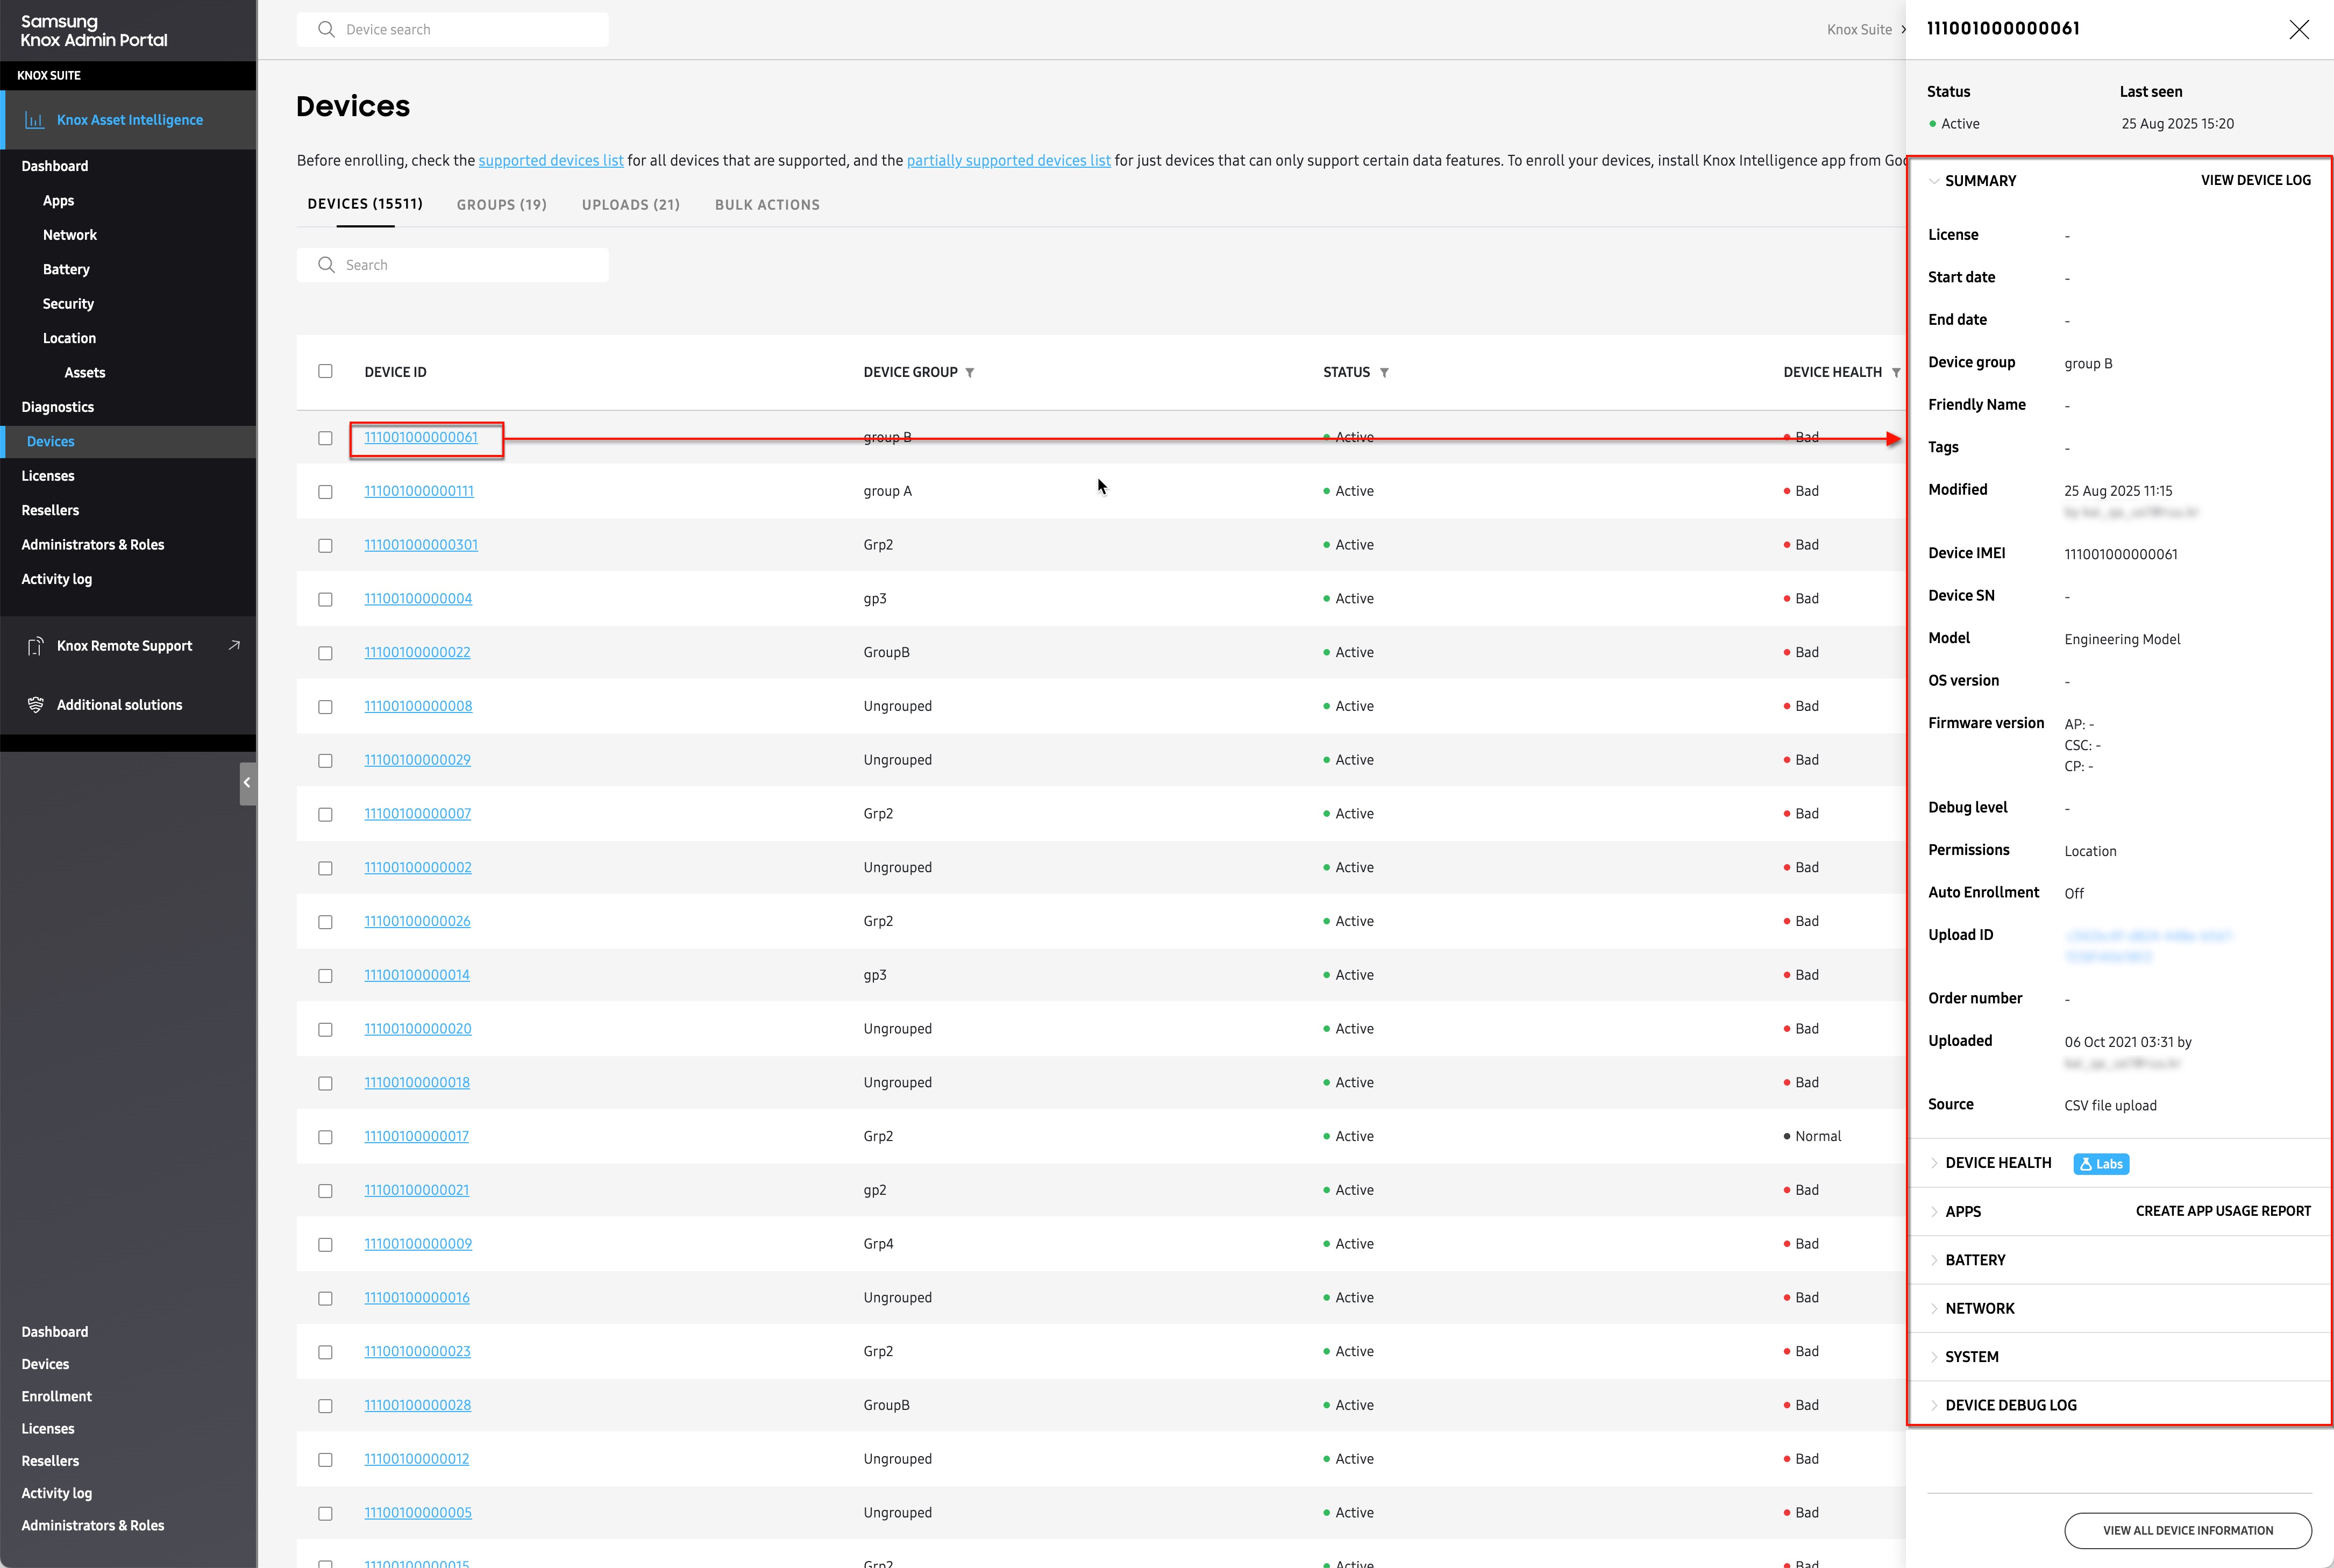Click the Knox Suite breadcrumb

pos(1859,30)
